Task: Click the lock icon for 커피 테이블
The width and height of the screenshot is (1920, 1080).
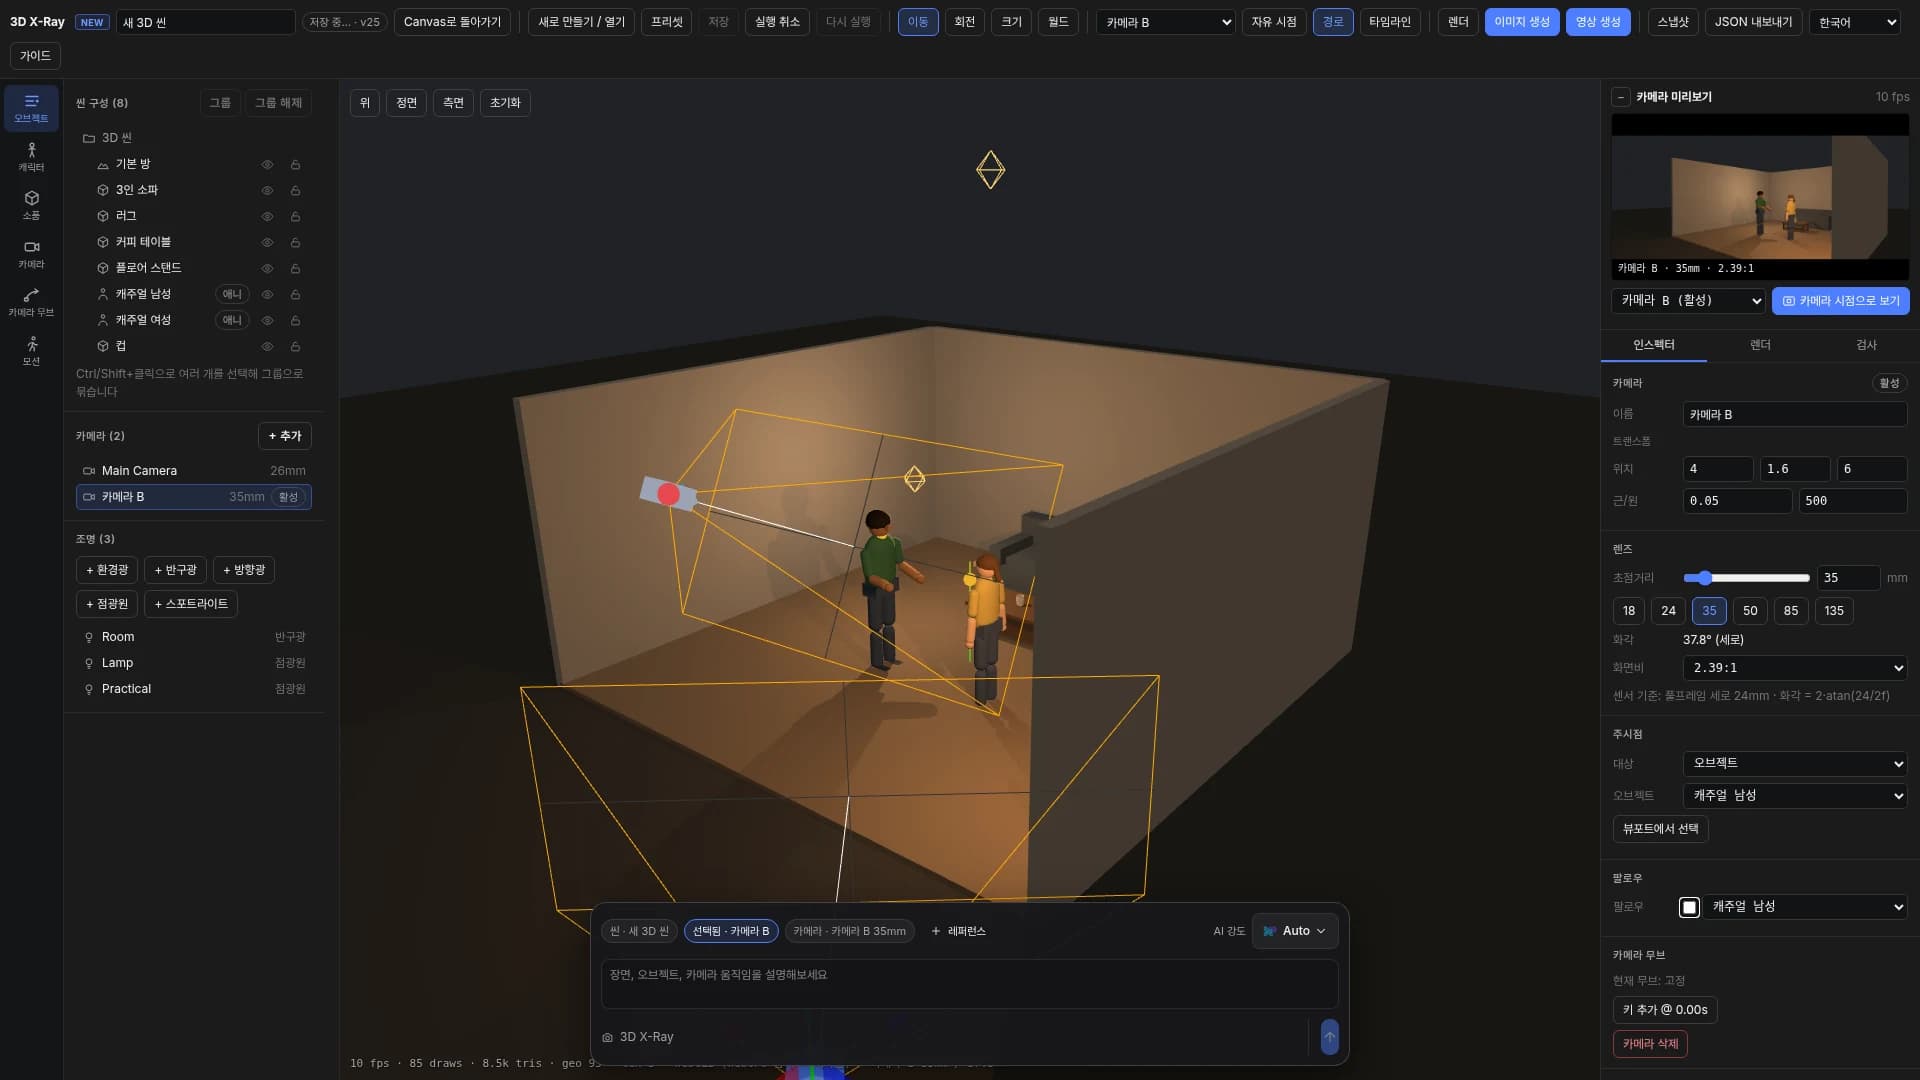Action: point(295,242)
